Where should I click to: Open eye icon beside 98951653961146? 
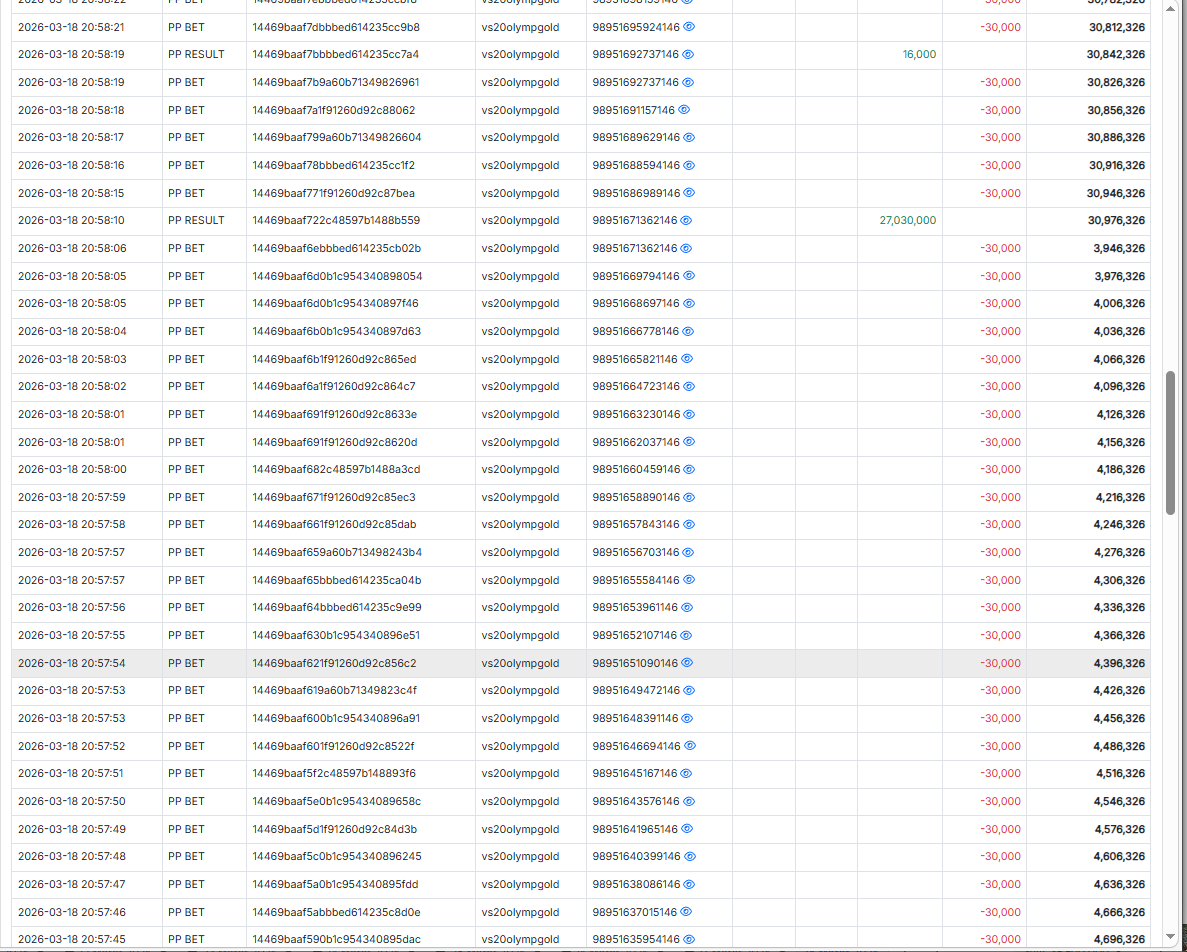(688, 608)
